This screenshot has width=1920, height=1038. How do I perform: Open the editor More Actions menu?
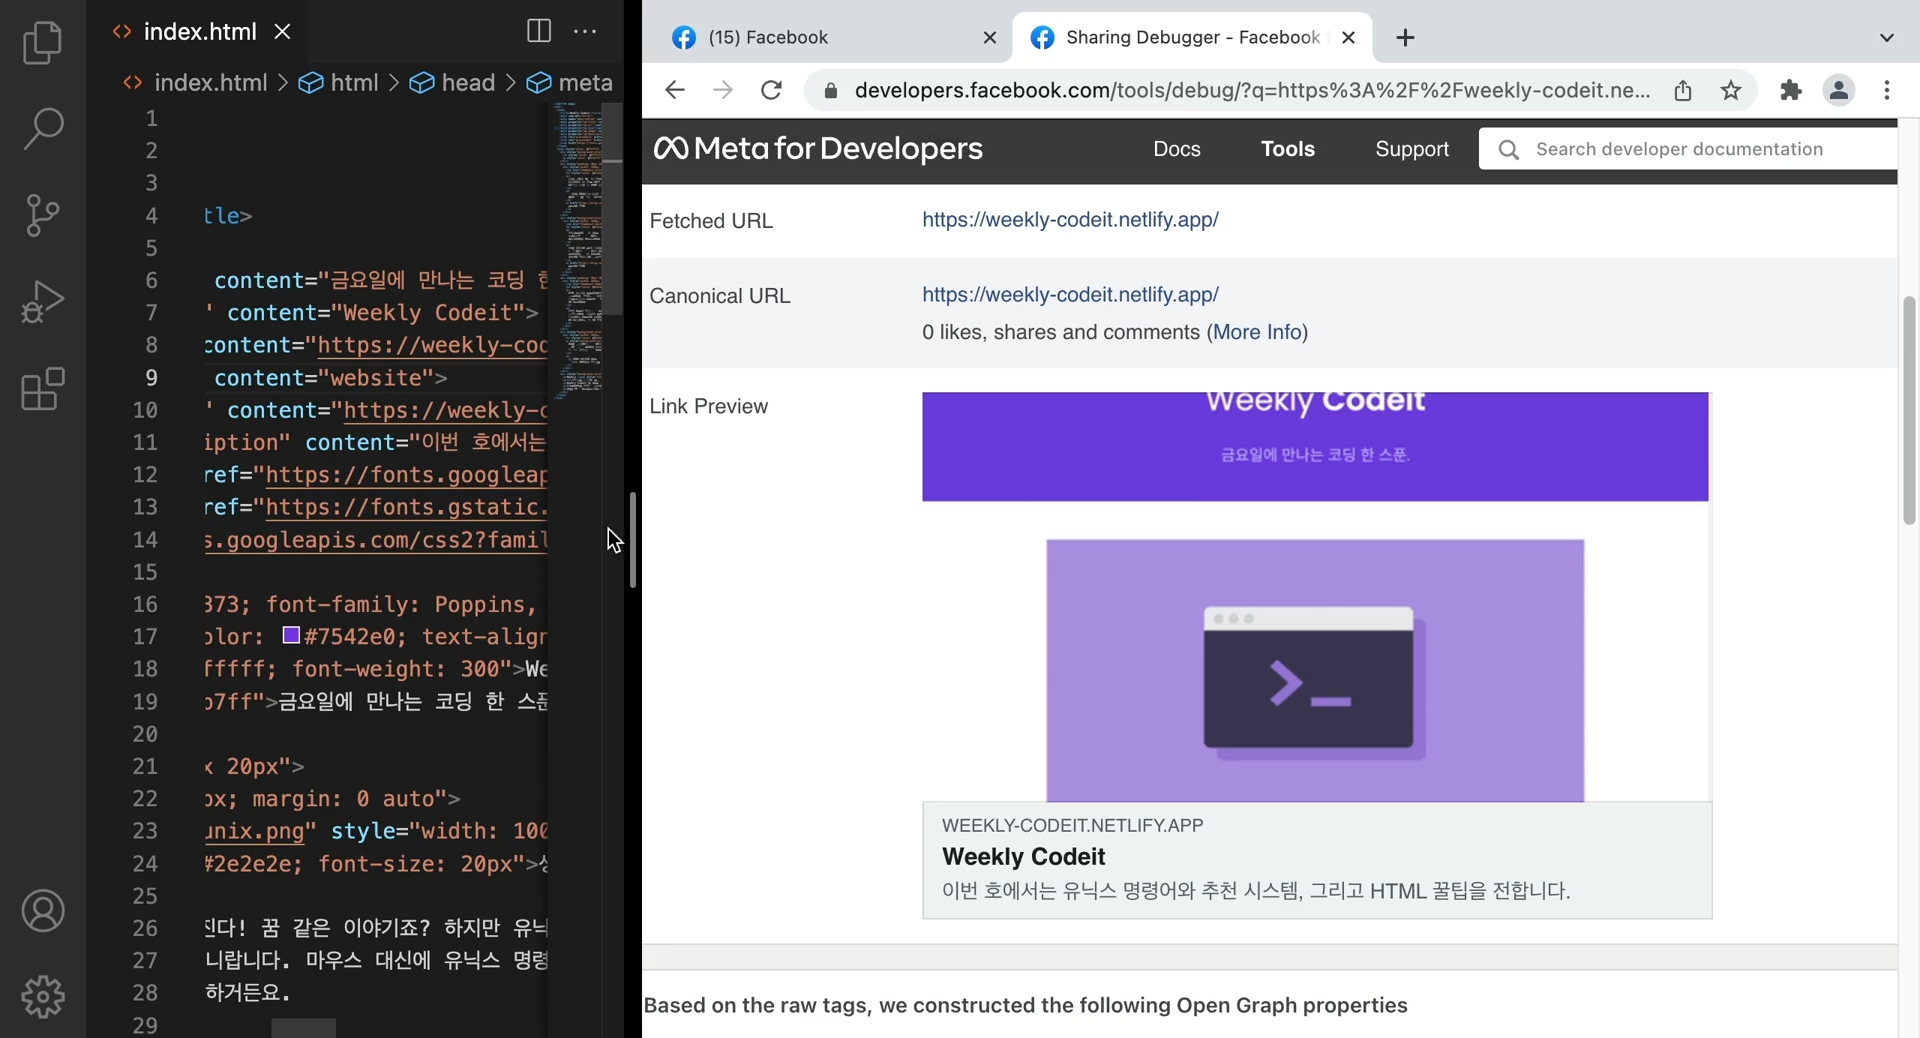point(585,32)
